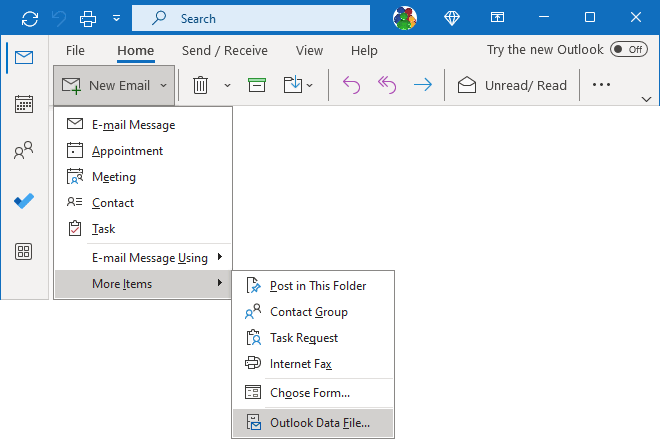Image resolution: width=660 pixels, height=439 pixels.
Task: Open the Mail view in sidebar
Action: coord(24,57)
